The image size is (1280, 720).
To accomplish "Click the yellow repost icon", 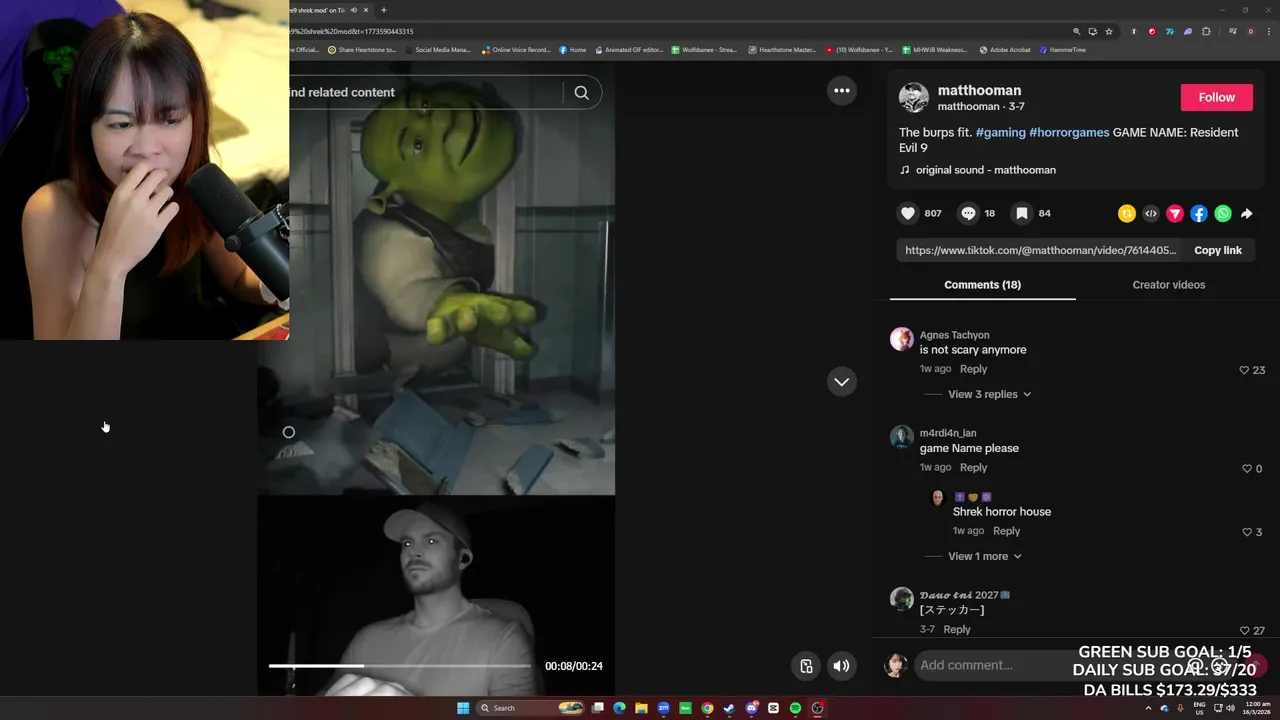I will click(1127, 213).
